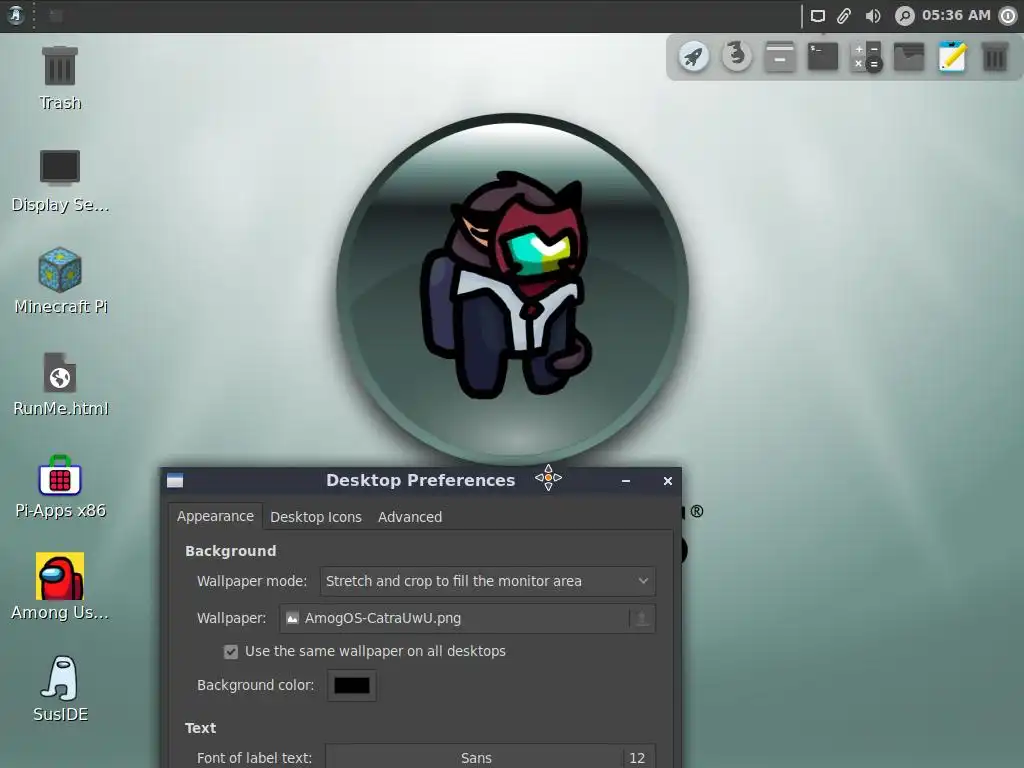Viewport: 1024px width, 768px height.
Task: Click the magnifier search icon in panel
Action: pyautogui.click(x=904, y=16)
